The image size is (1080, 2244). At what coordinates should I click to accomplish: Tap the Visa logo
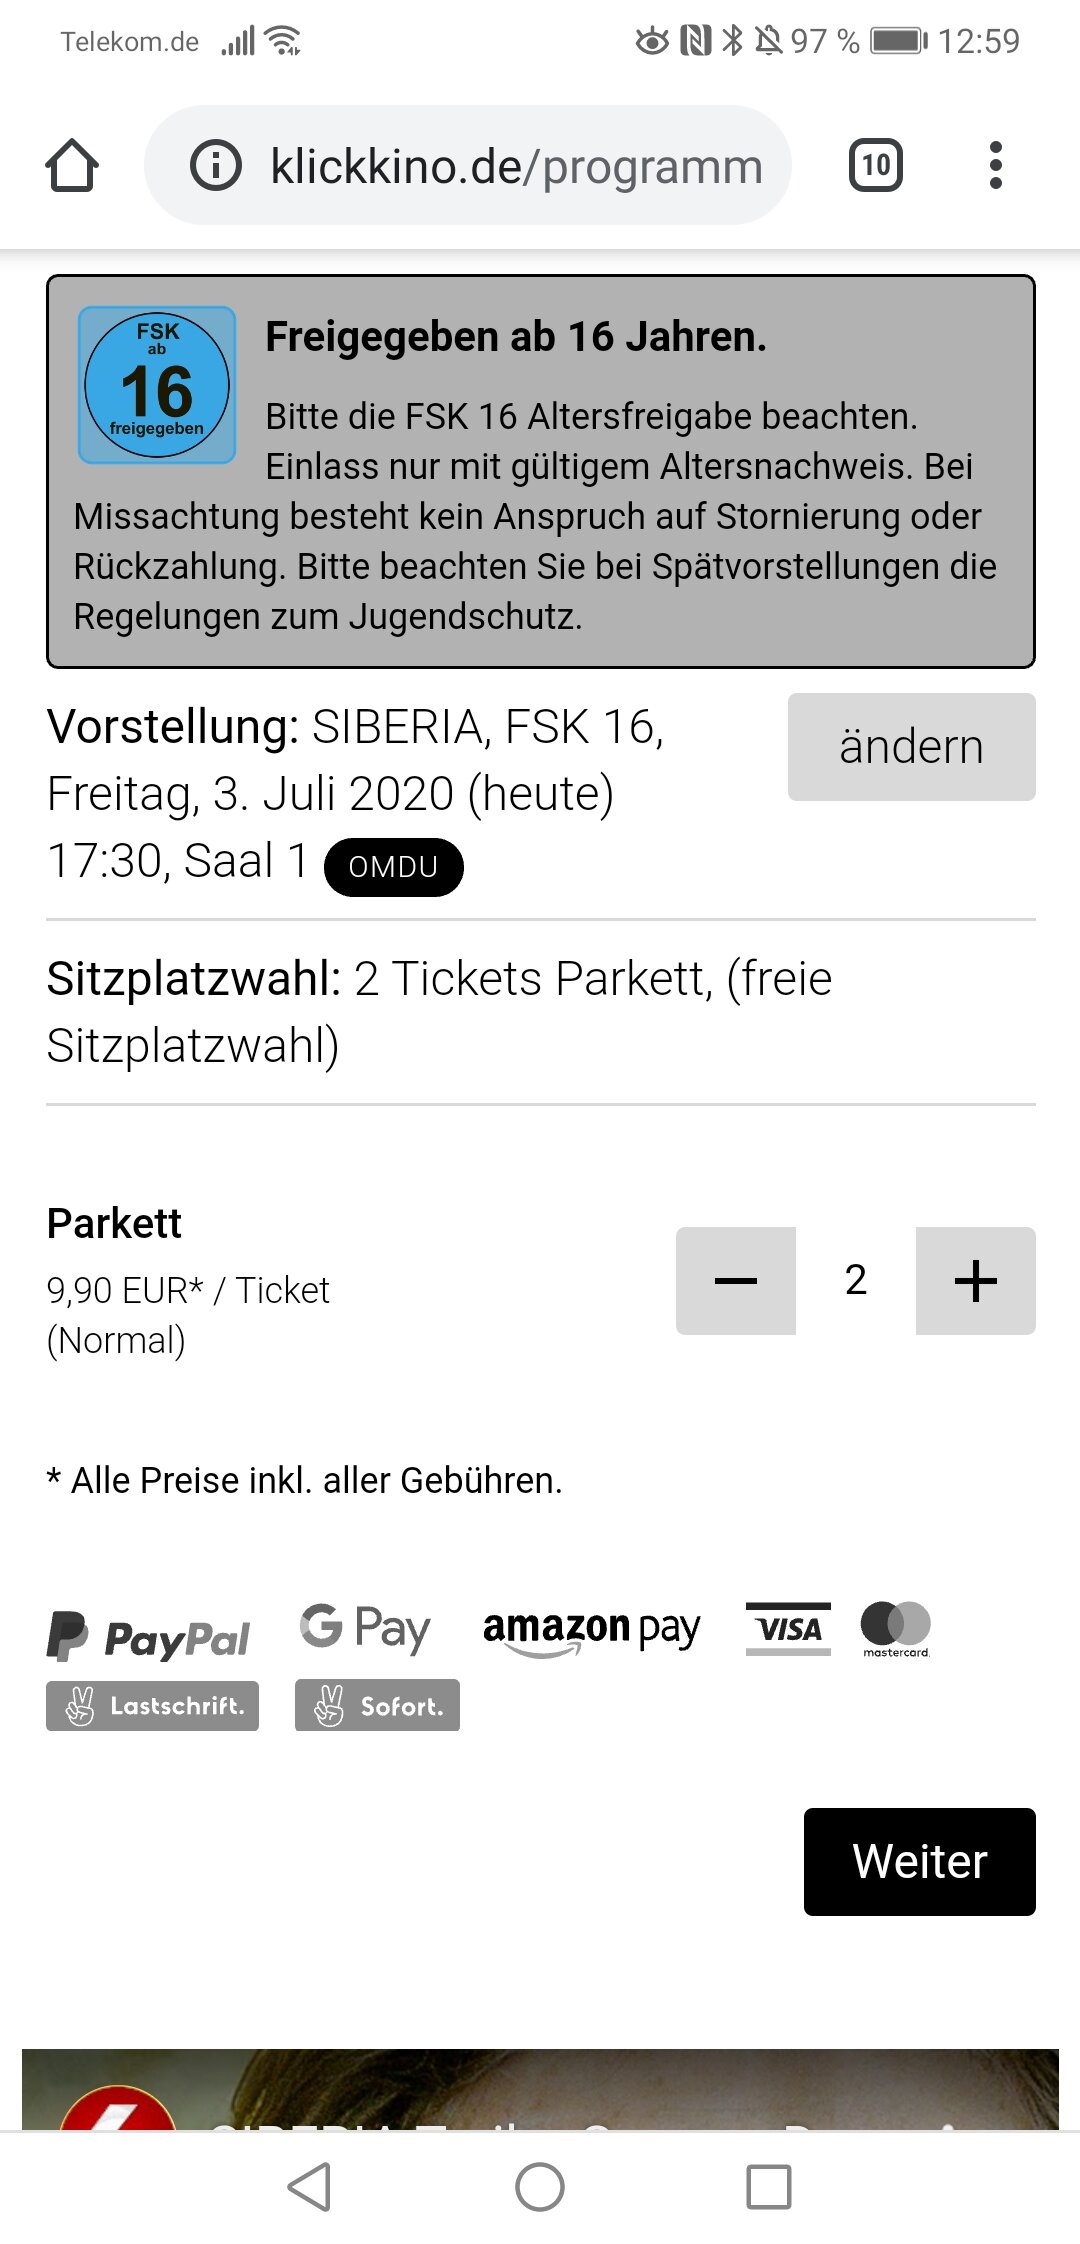[x=788, y=1629]
